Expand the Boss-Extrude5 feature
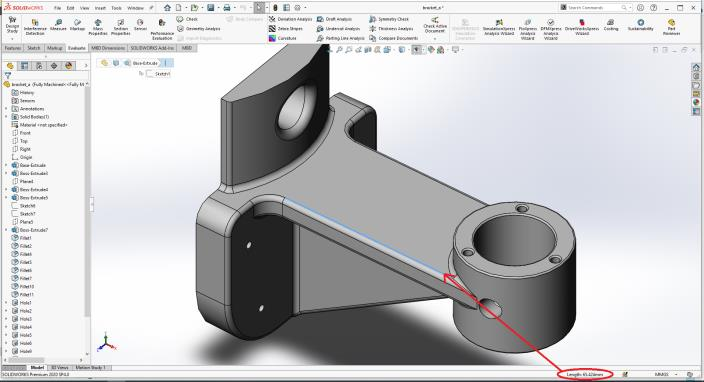 tap(6, 198)
